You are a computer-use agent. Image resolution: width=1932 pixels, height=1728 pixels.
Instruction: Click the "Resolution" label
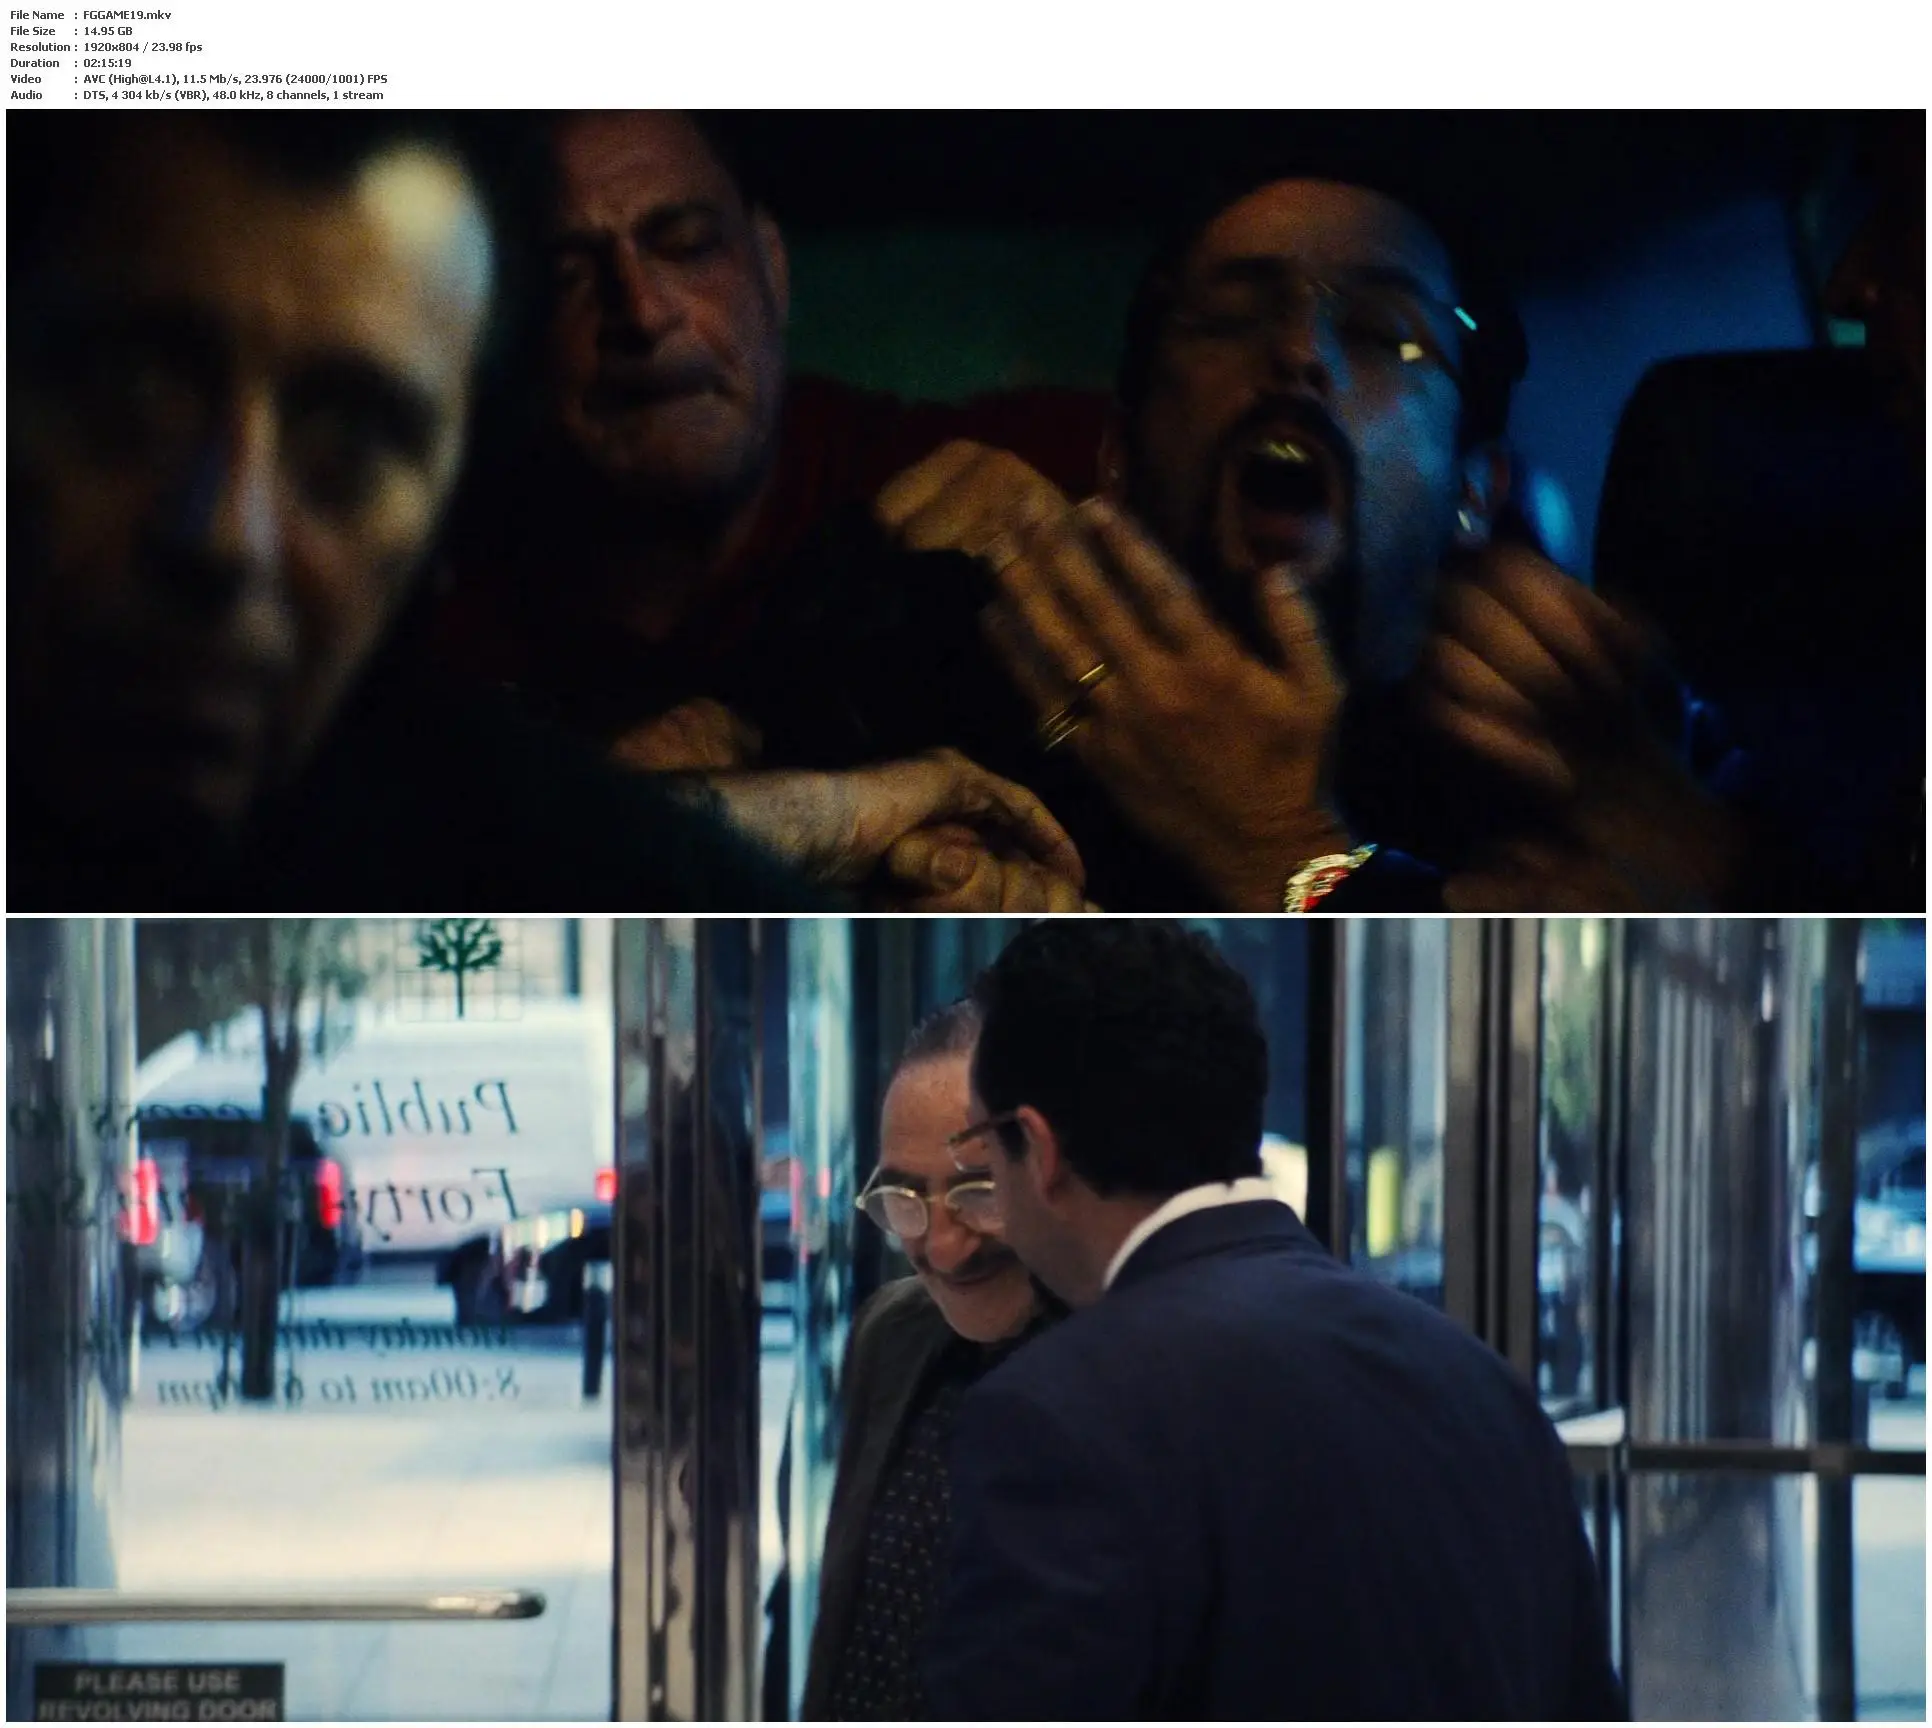coord(40,47)
